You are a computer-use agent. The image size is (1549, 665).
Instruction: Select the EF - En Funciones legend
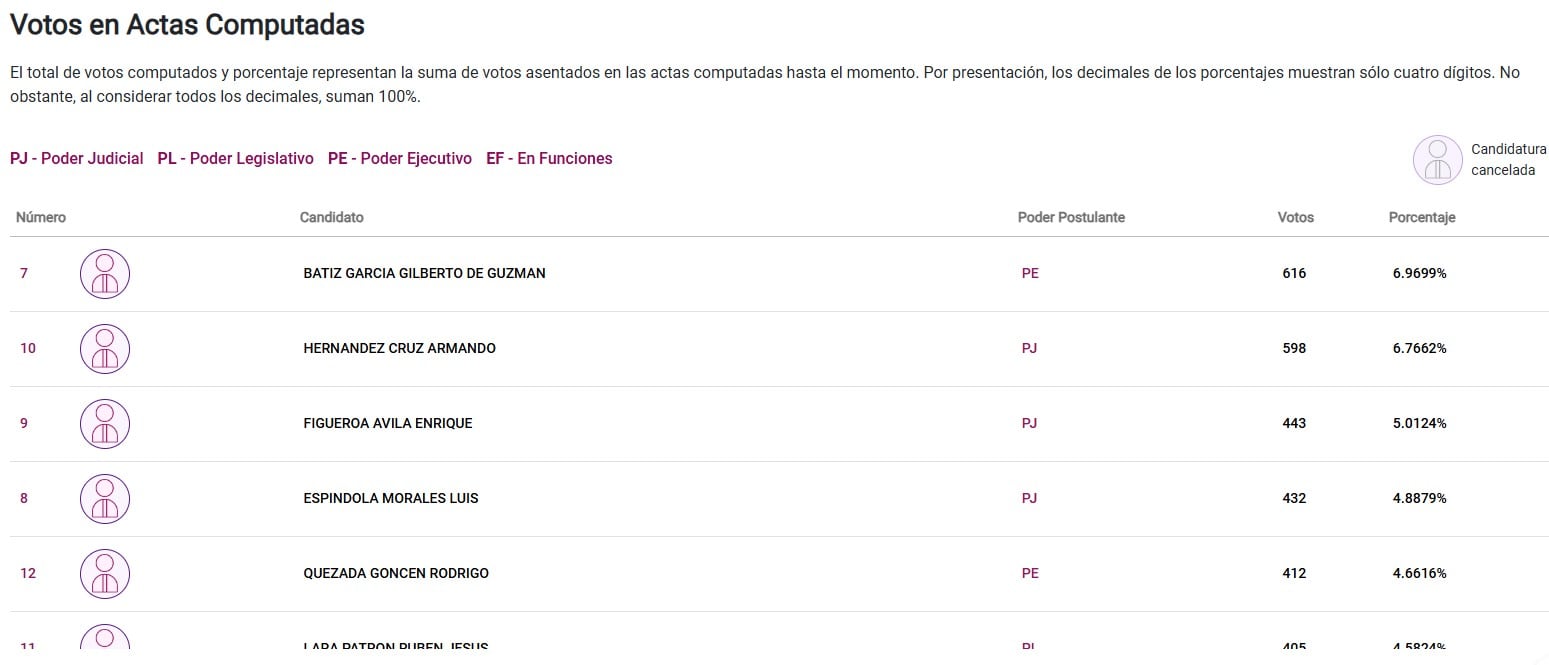549,158
